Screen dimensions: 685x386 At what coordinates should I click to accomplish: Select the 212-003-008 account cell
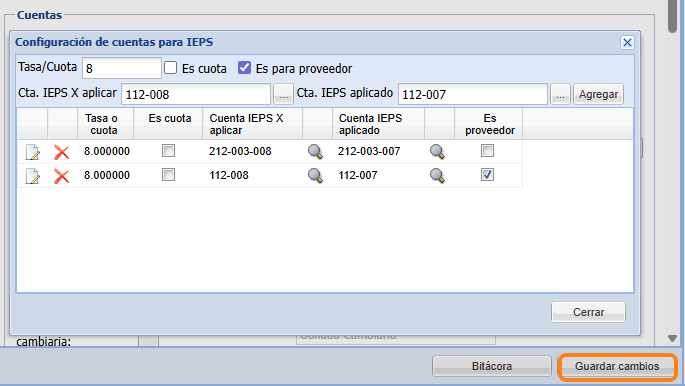[x=240, y=151]
